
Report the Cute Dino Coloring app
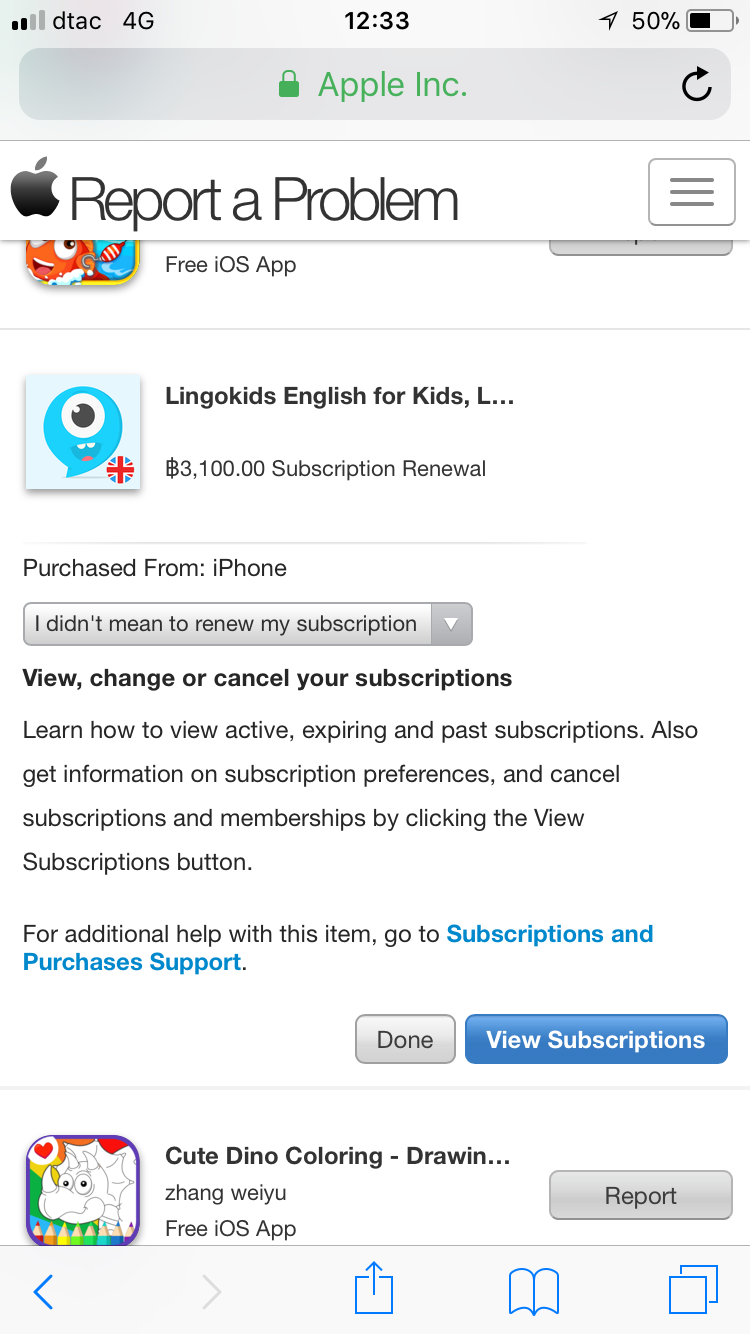[x=640, y=1195]
